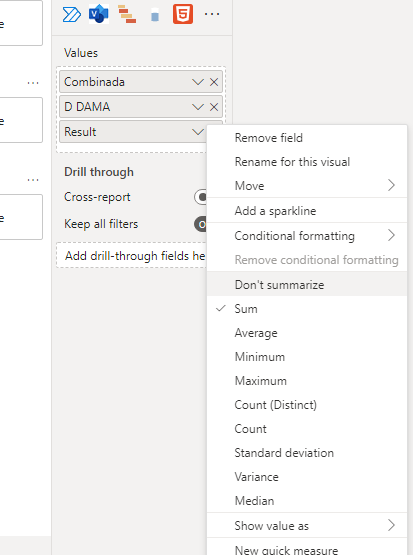Open the upper ellipsis on left panel

point(33,83)
